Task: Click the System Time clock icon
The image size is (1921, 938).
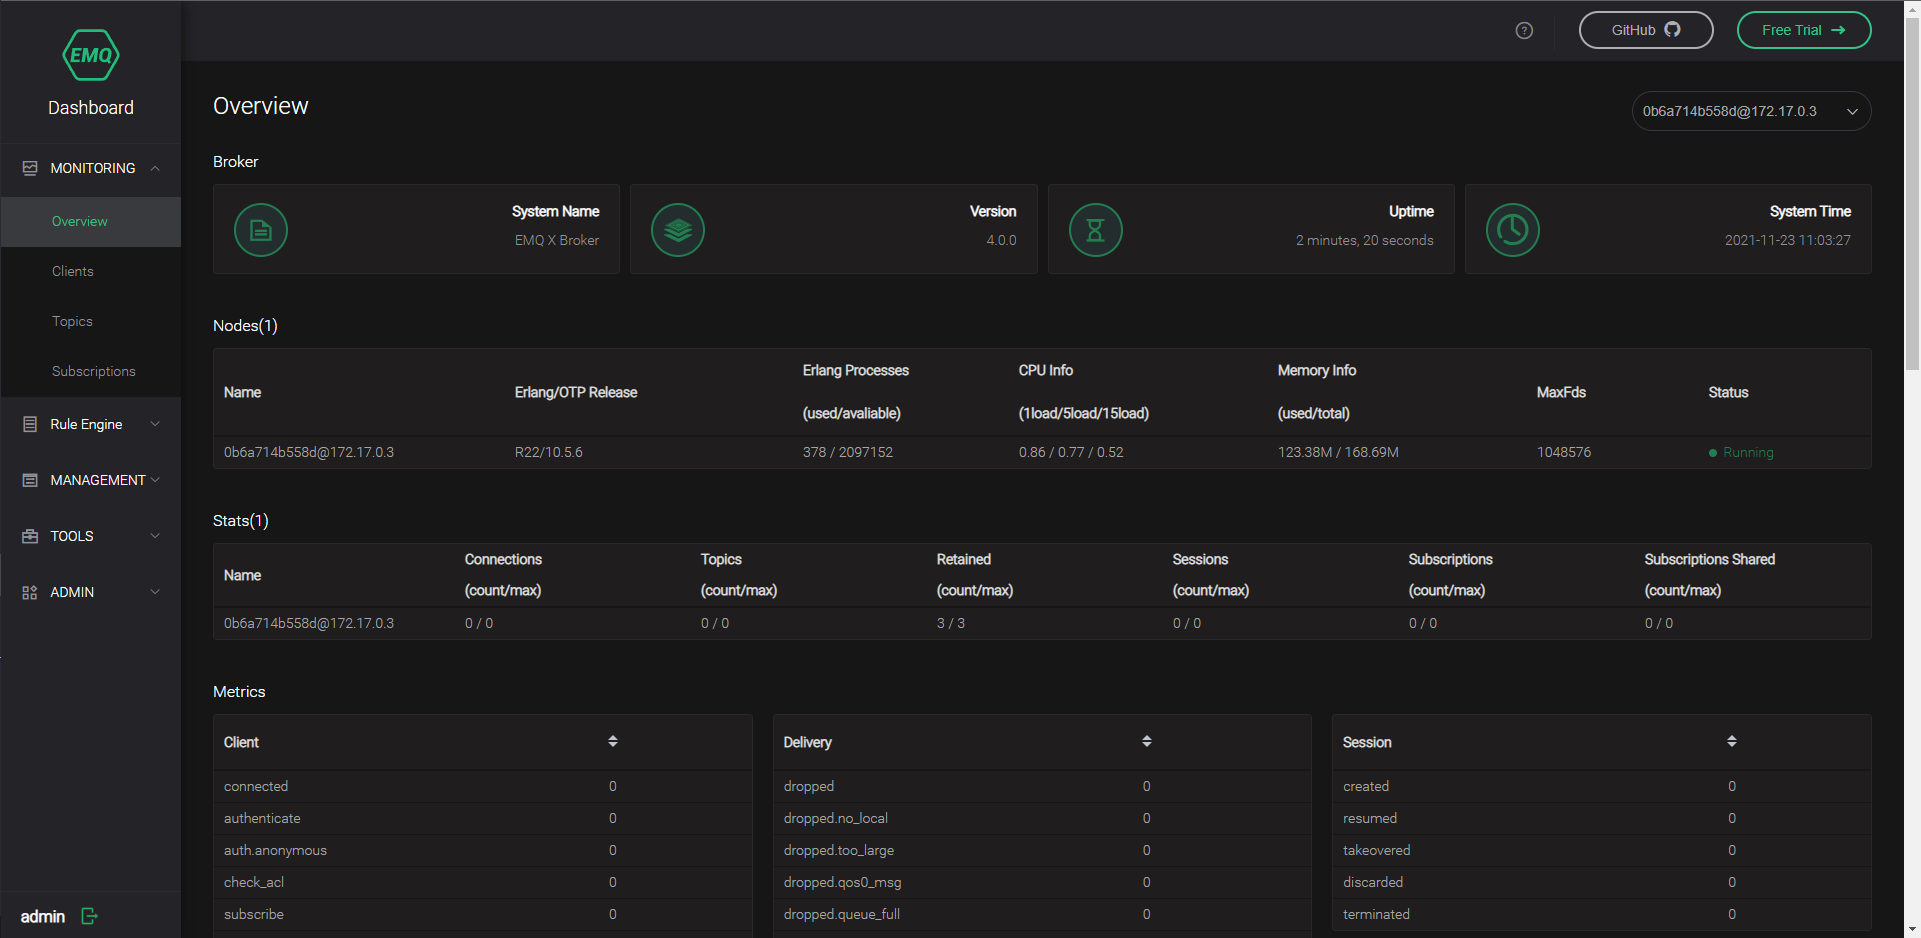Action: click(1512, 230)
